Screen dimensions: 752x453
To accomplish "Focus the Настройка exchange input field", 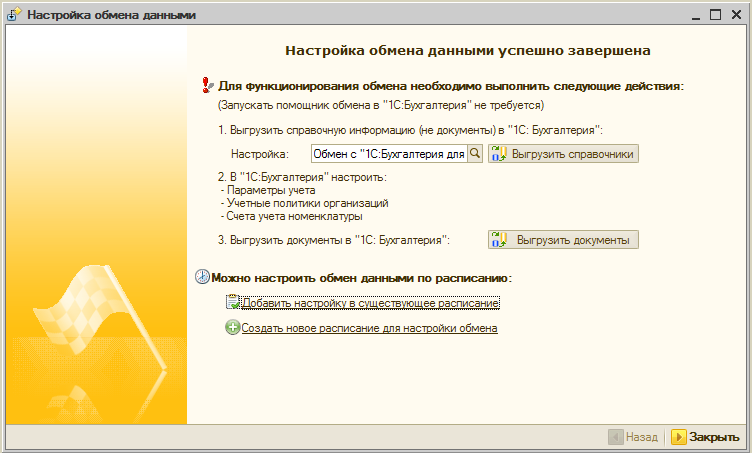I will 388,154.
